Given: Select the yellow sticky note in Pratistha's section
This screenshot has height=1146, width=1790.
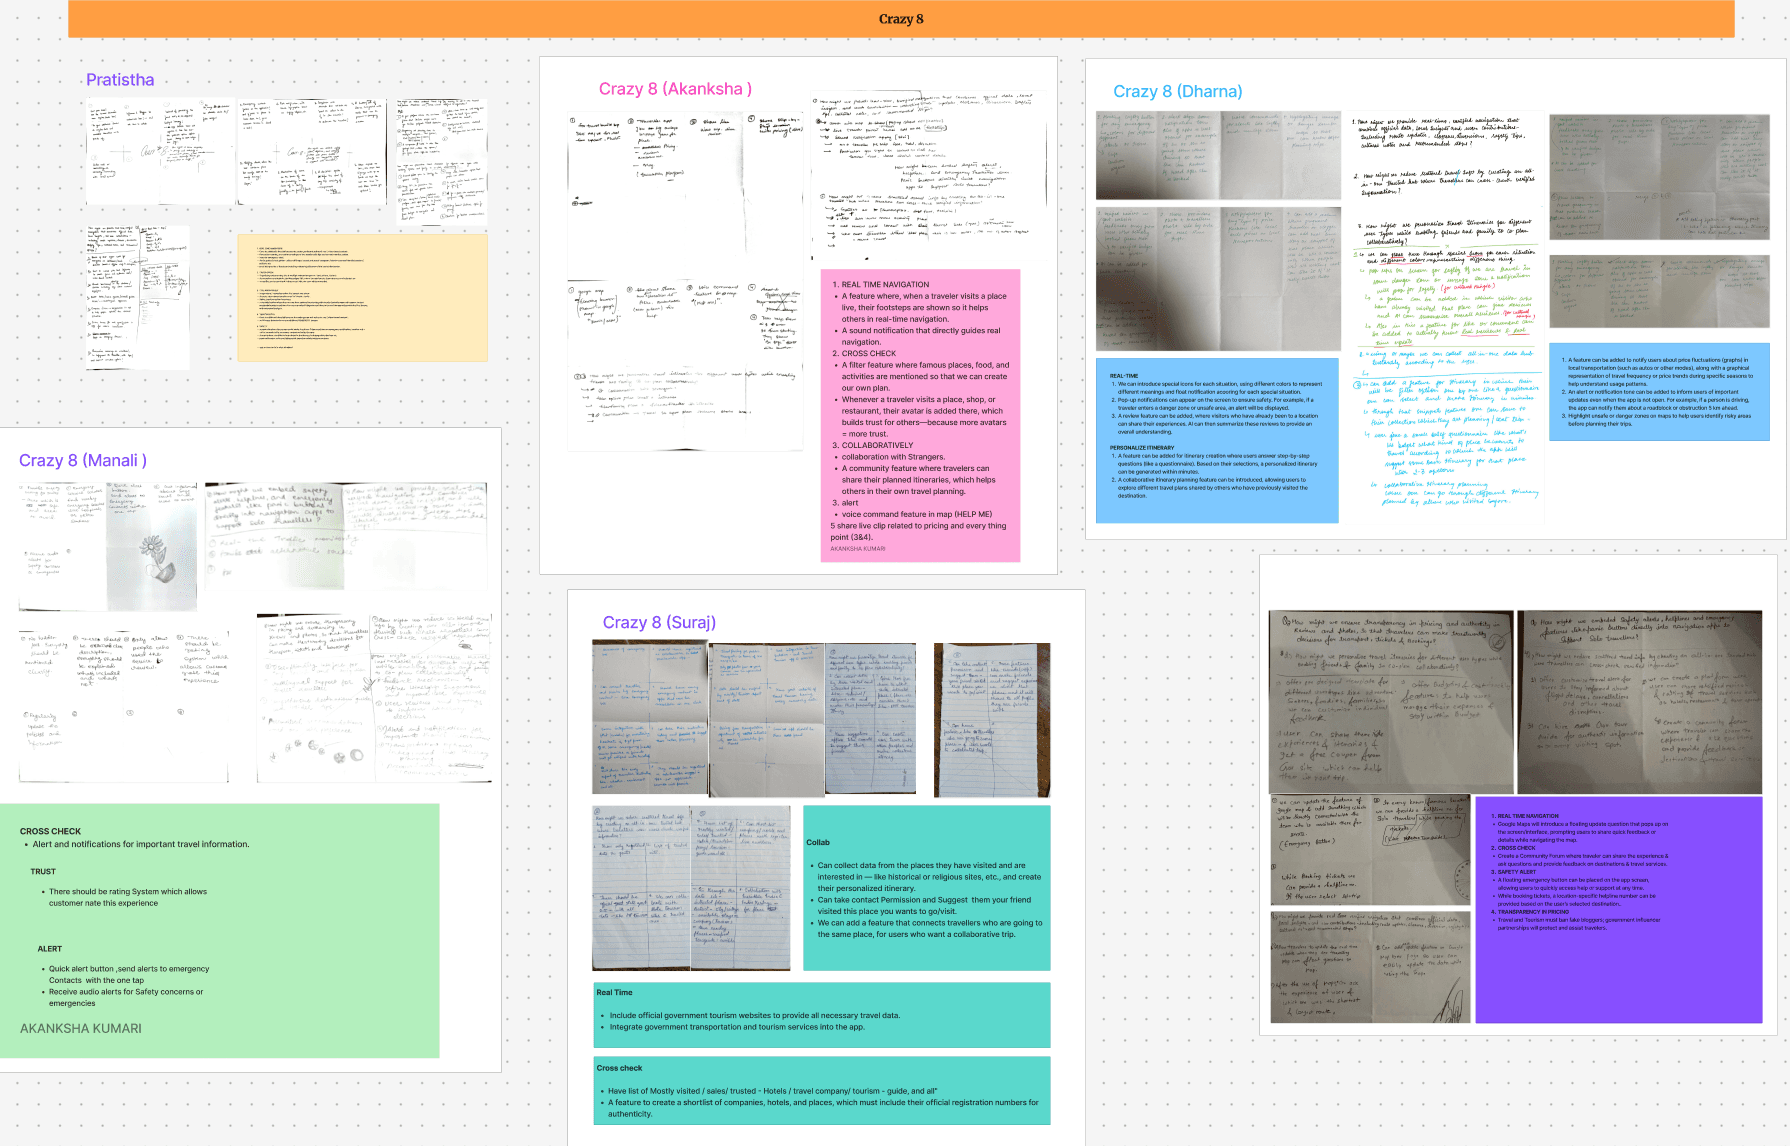Looking at the screenshot, I should point(363,298).
